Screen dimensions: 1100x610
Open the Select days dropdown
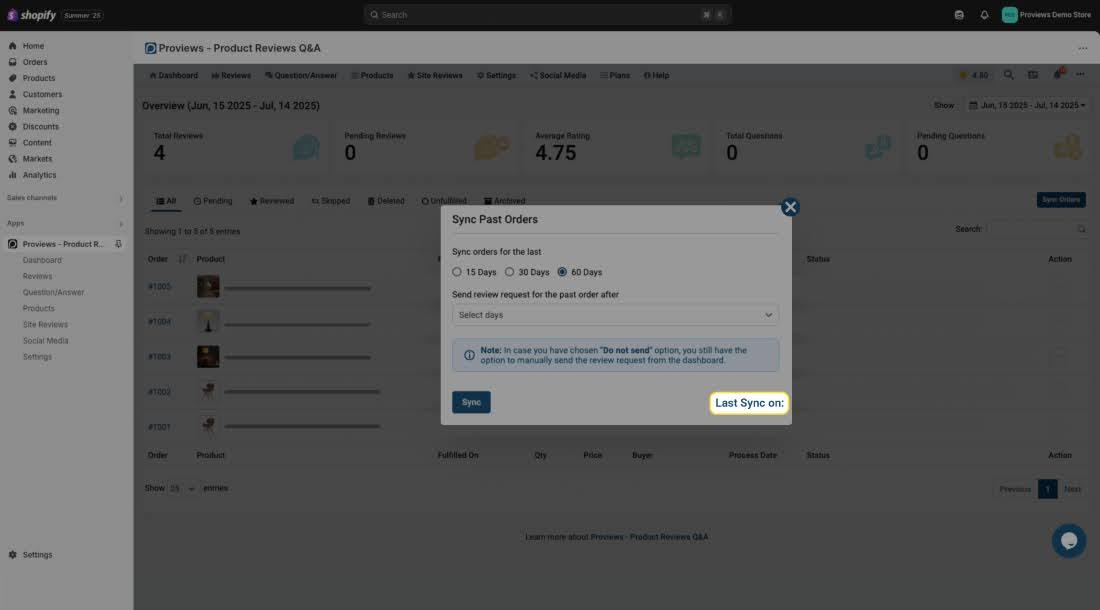click(615, 315)
